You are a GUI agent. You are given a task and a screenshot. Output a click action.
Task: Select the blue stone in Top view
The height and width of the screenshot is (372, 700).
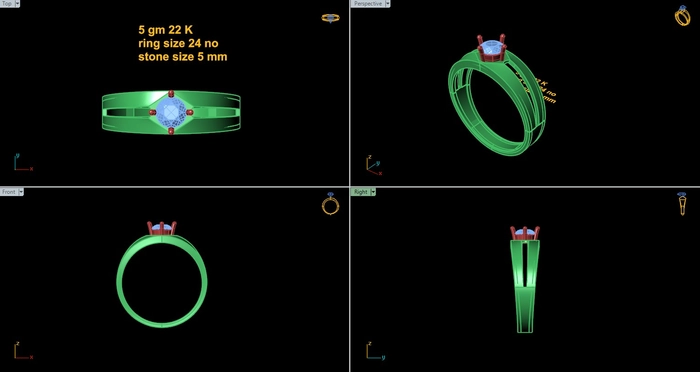171,112
